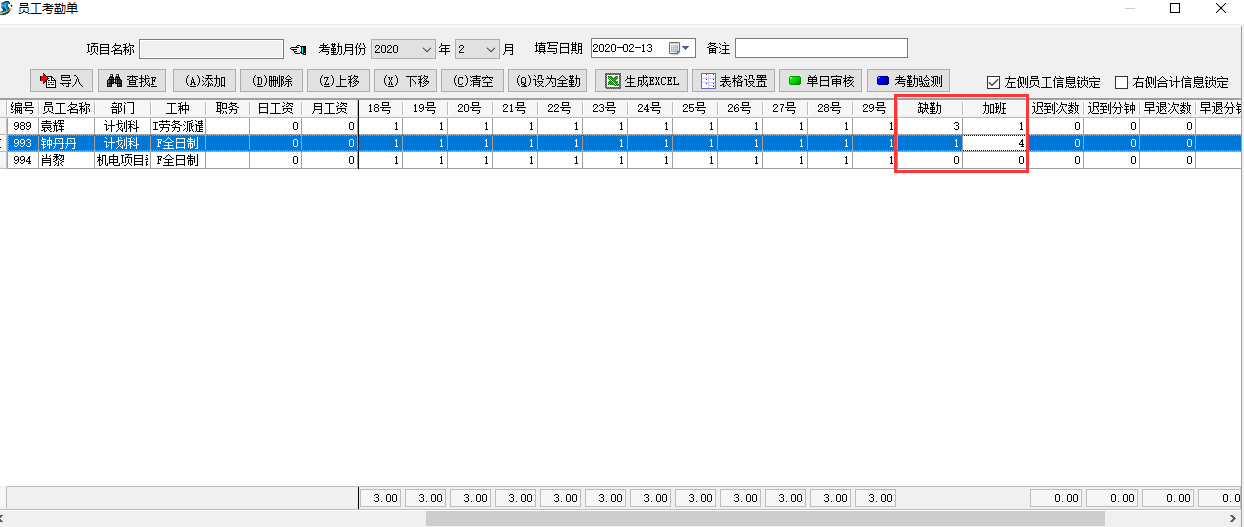
Task: Open the 查找 search button with binoculars
Action: [x=132, y=81]
